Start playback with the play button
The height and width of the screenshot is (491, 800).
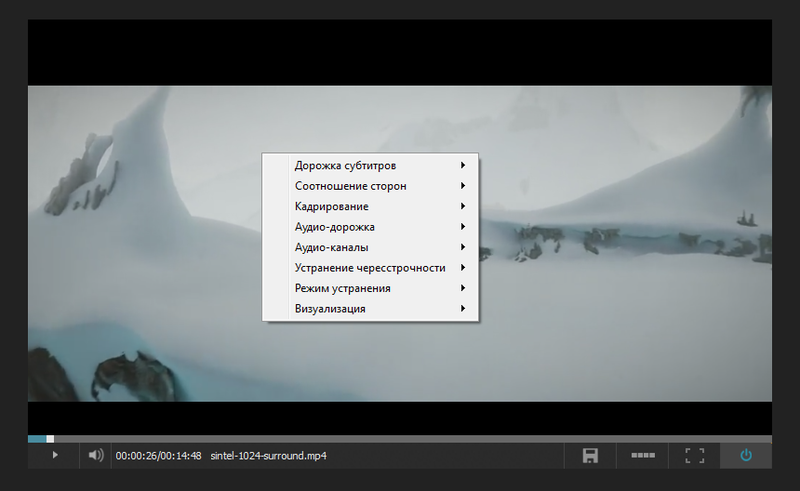click(x=55, y=455)
